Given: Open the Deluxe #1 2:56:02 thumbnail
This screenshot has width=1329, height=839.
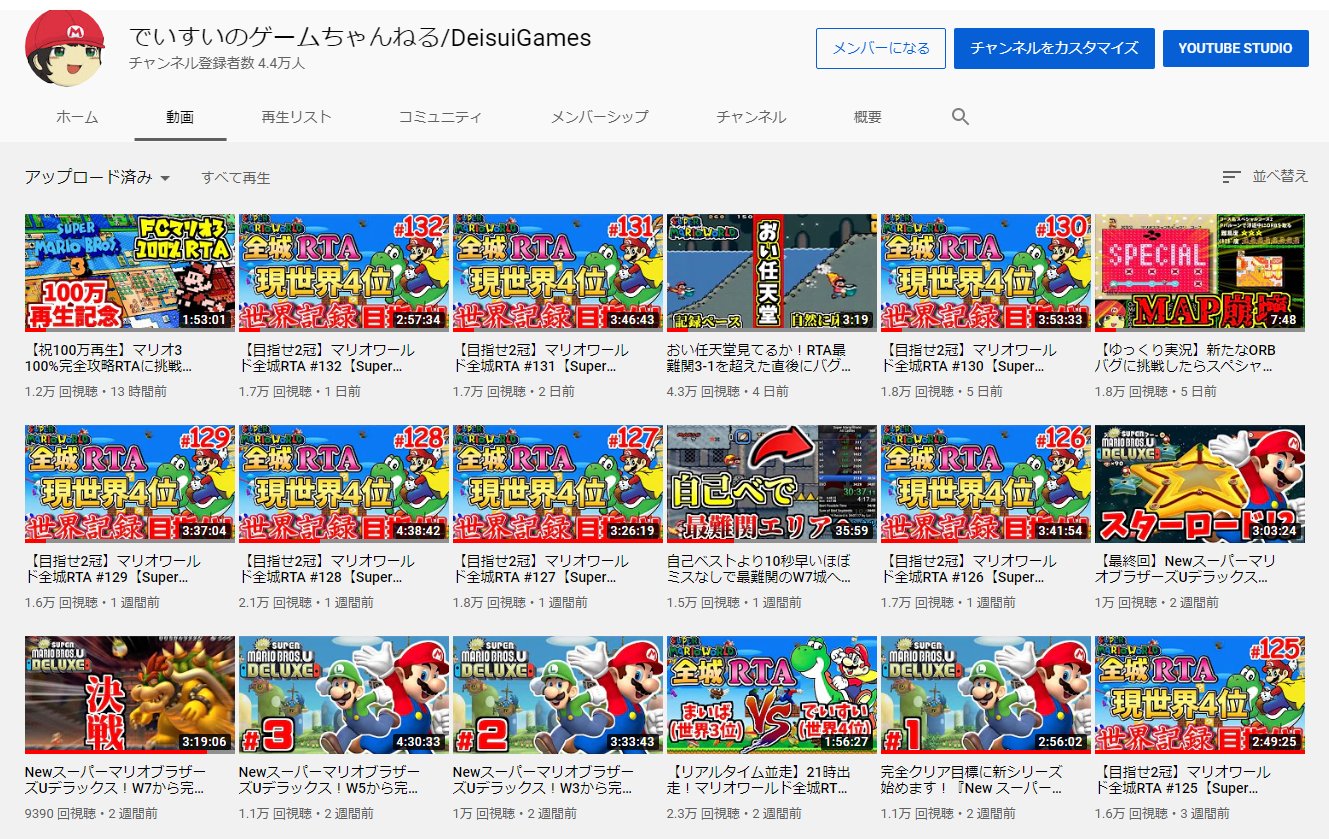Looking at the screenshot, I should click(x=986, y=695).
